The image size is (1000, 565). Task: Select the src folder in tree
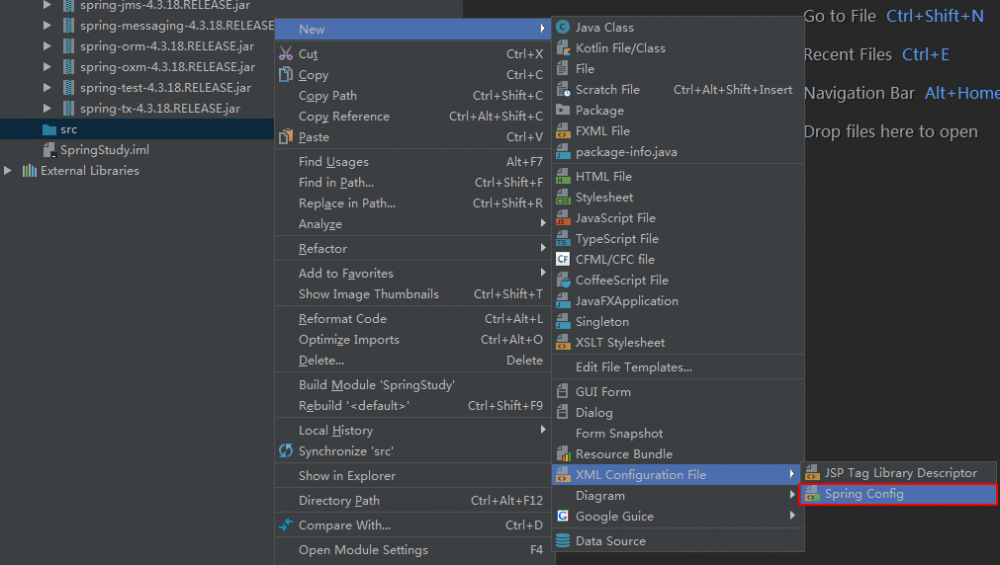(x=68, y=129)
